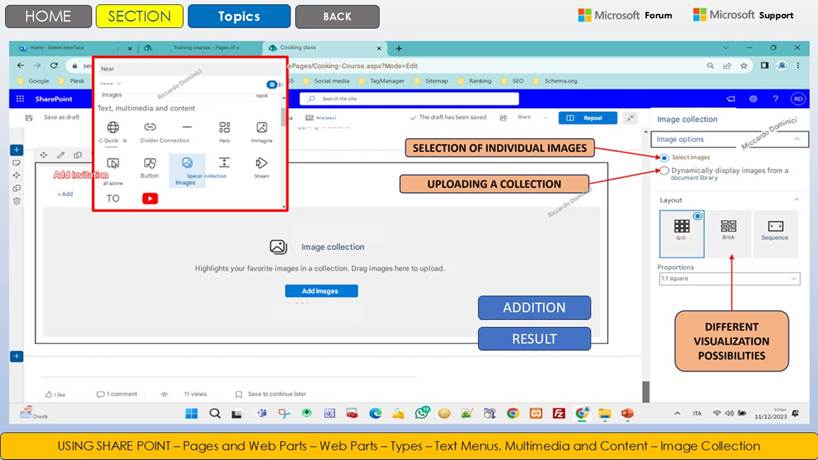Select the Image collection web part icon
Viewport: 818px width, 460px height.
pos(187,163)
